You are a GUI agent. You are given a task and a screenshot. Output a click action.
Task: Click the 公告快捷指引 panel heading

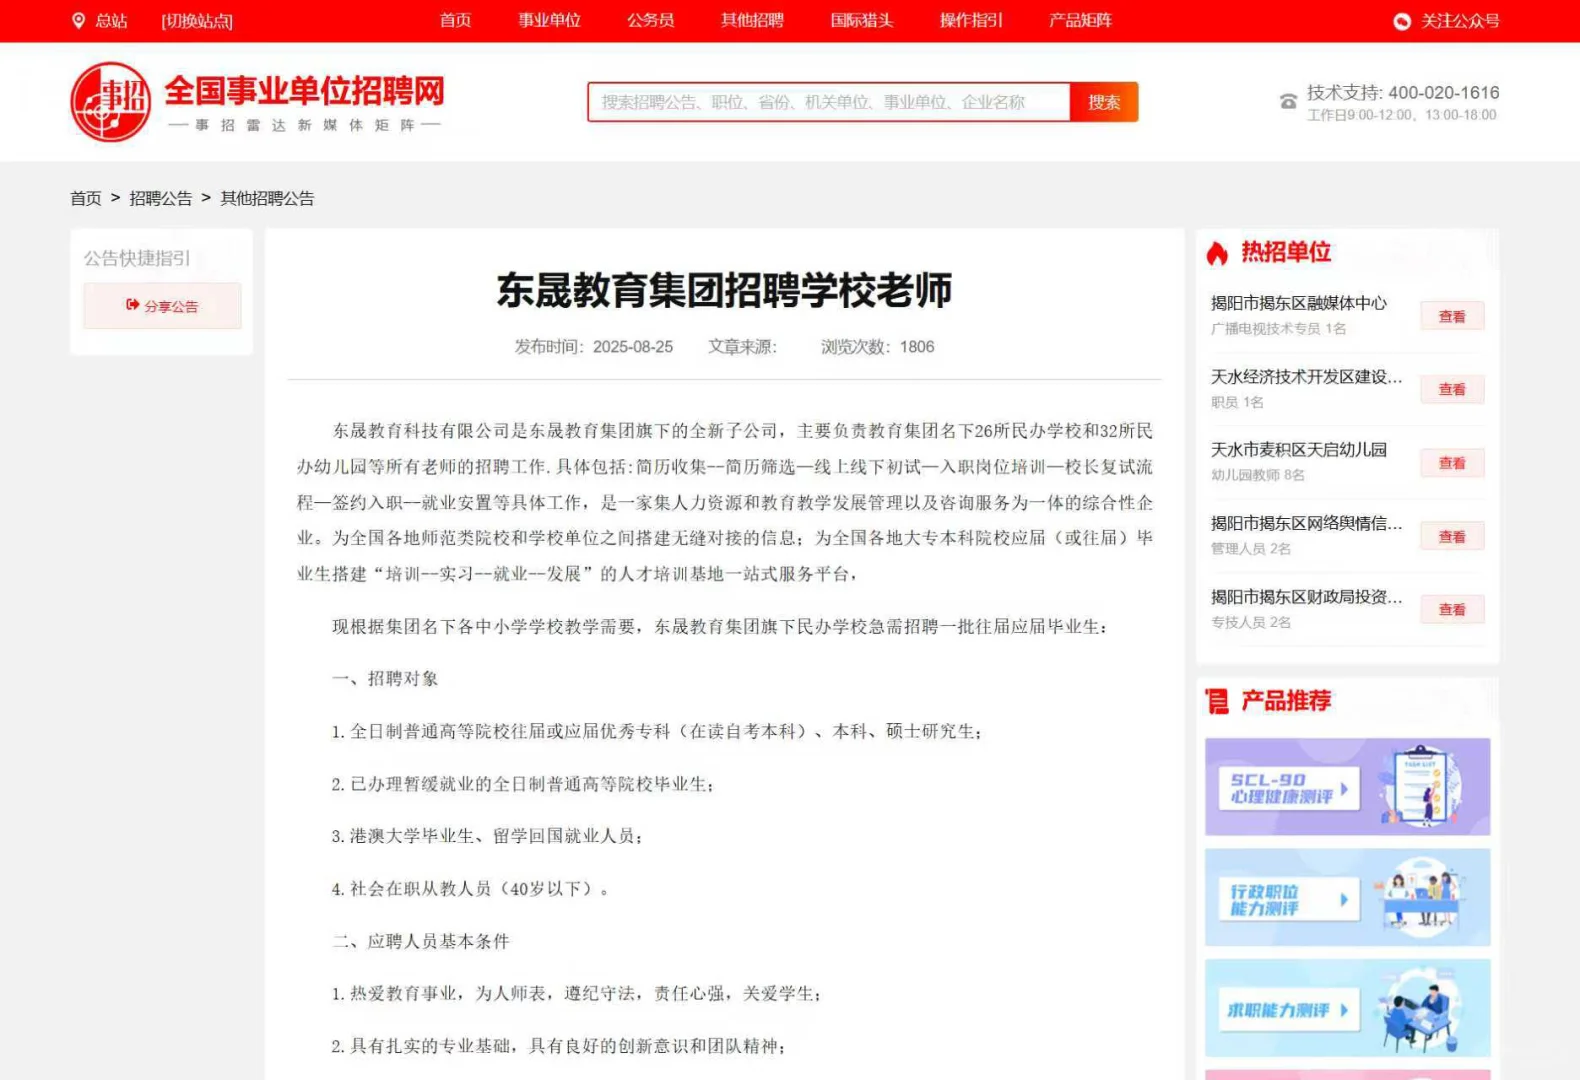point(137,258)
